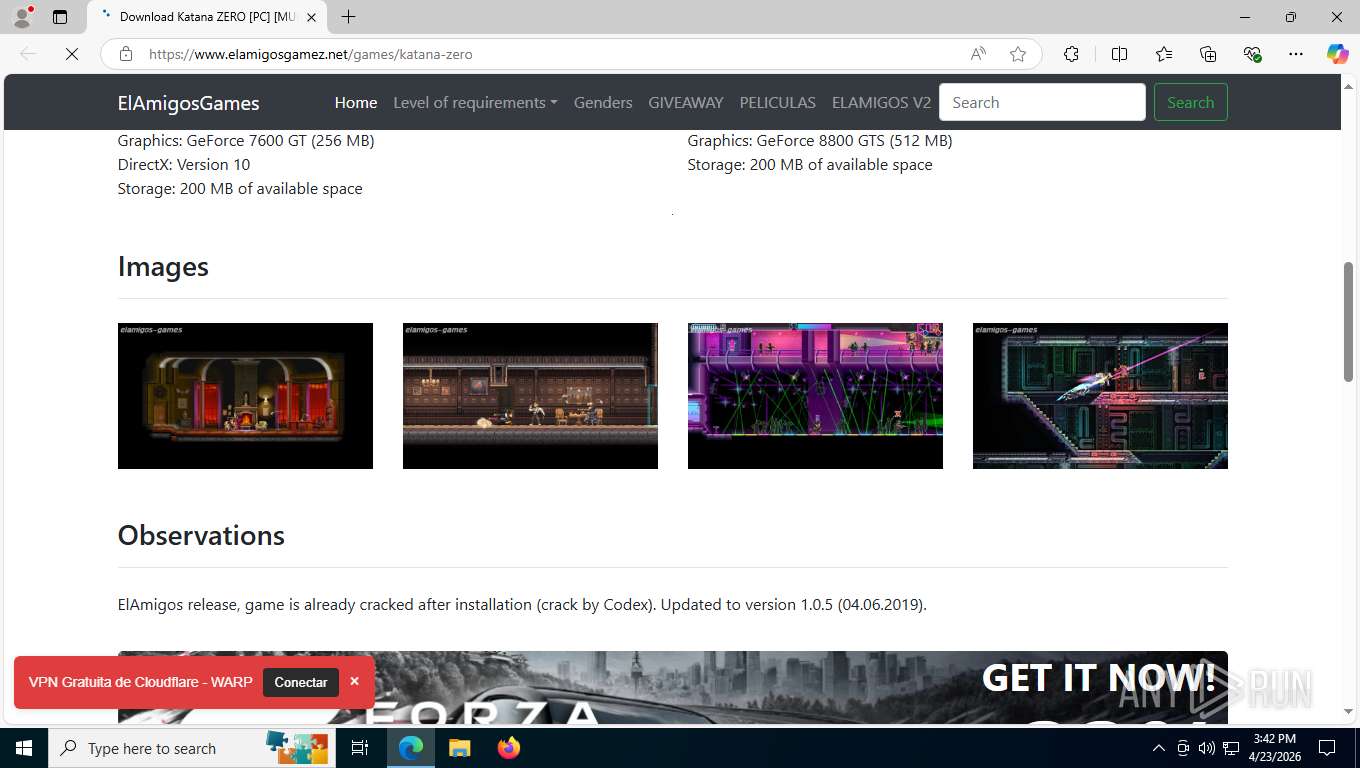Click the page vertical scrollbar thumb

tap(1348, 321)
